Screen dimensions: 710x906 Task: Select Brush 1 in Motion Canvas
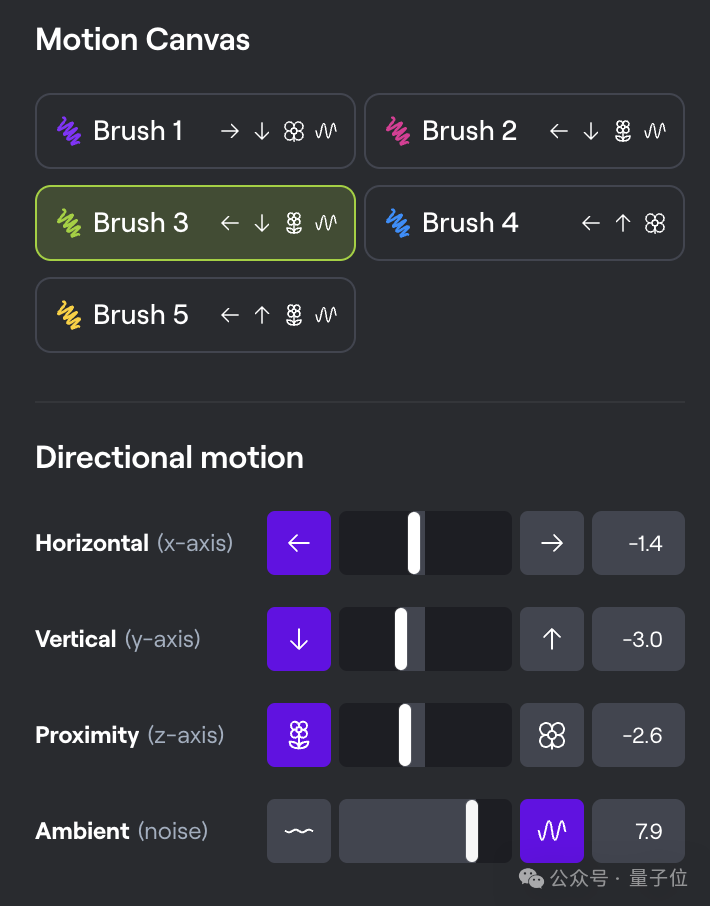195,131
